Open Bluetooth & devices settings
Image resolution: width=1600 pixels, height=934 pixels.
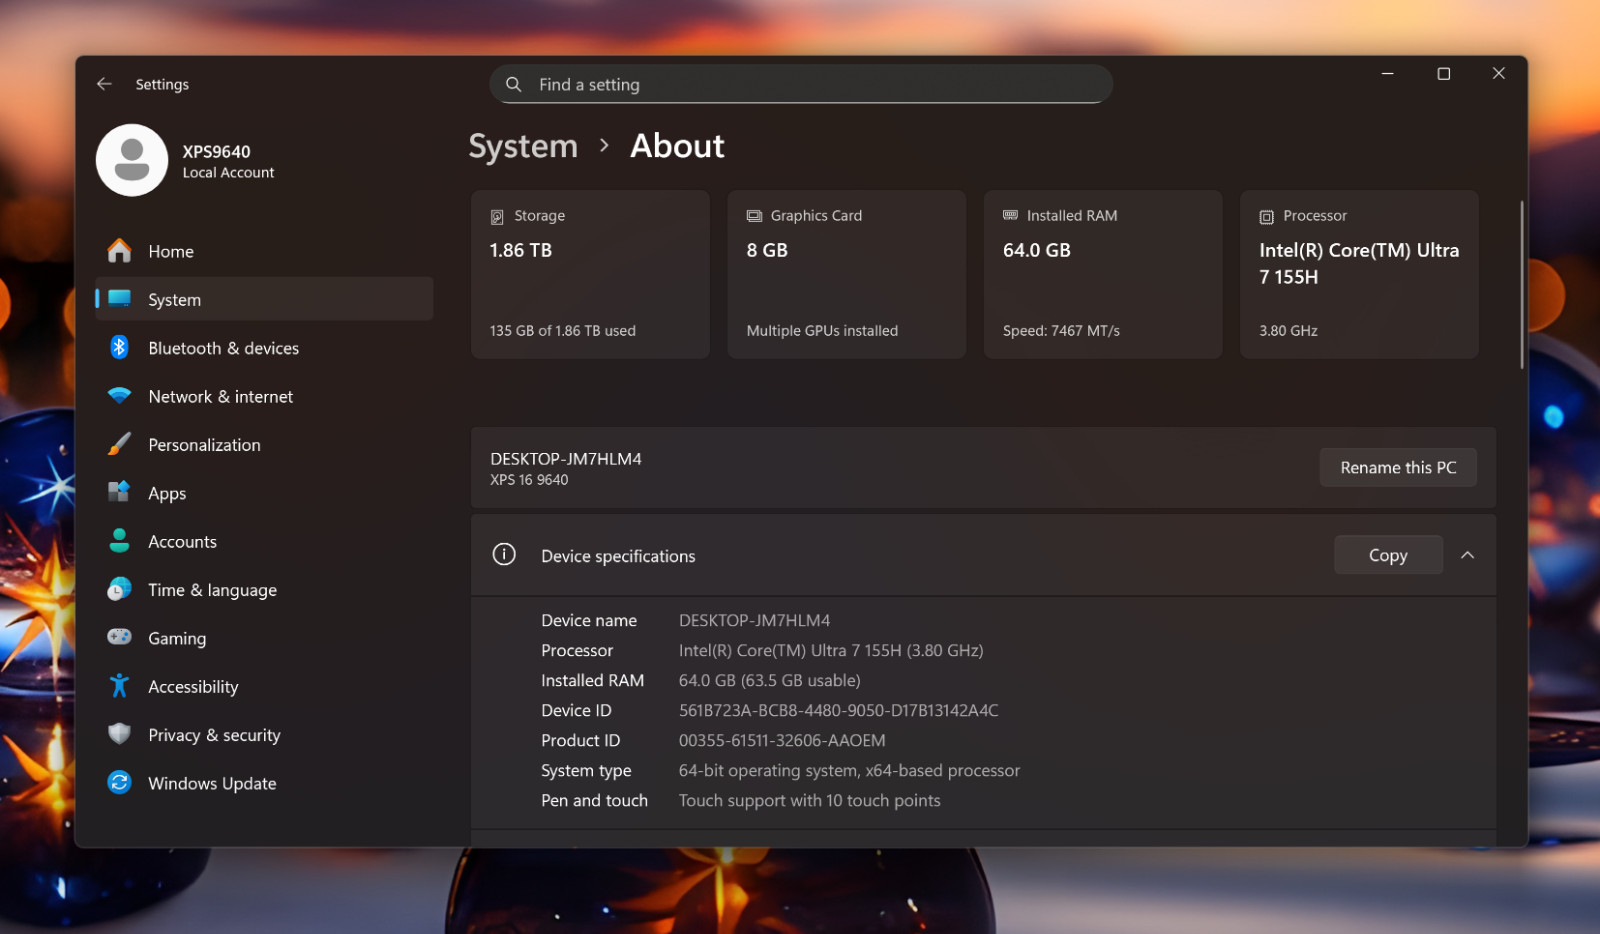pyautogui.click(x=264, y=348)
